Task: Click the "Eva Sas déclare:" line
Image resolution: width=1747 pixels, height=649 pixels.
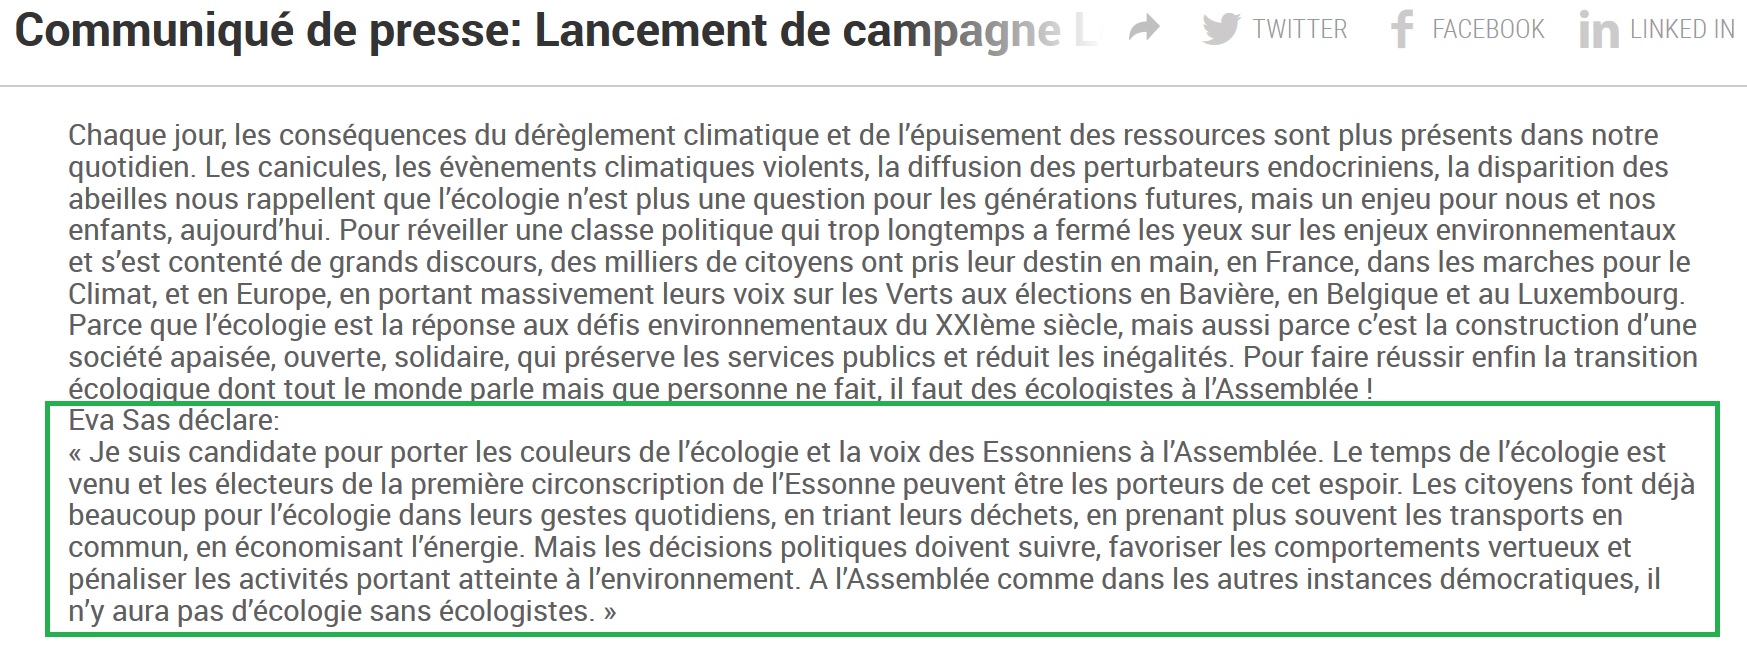Action: [x=174, y=421]
